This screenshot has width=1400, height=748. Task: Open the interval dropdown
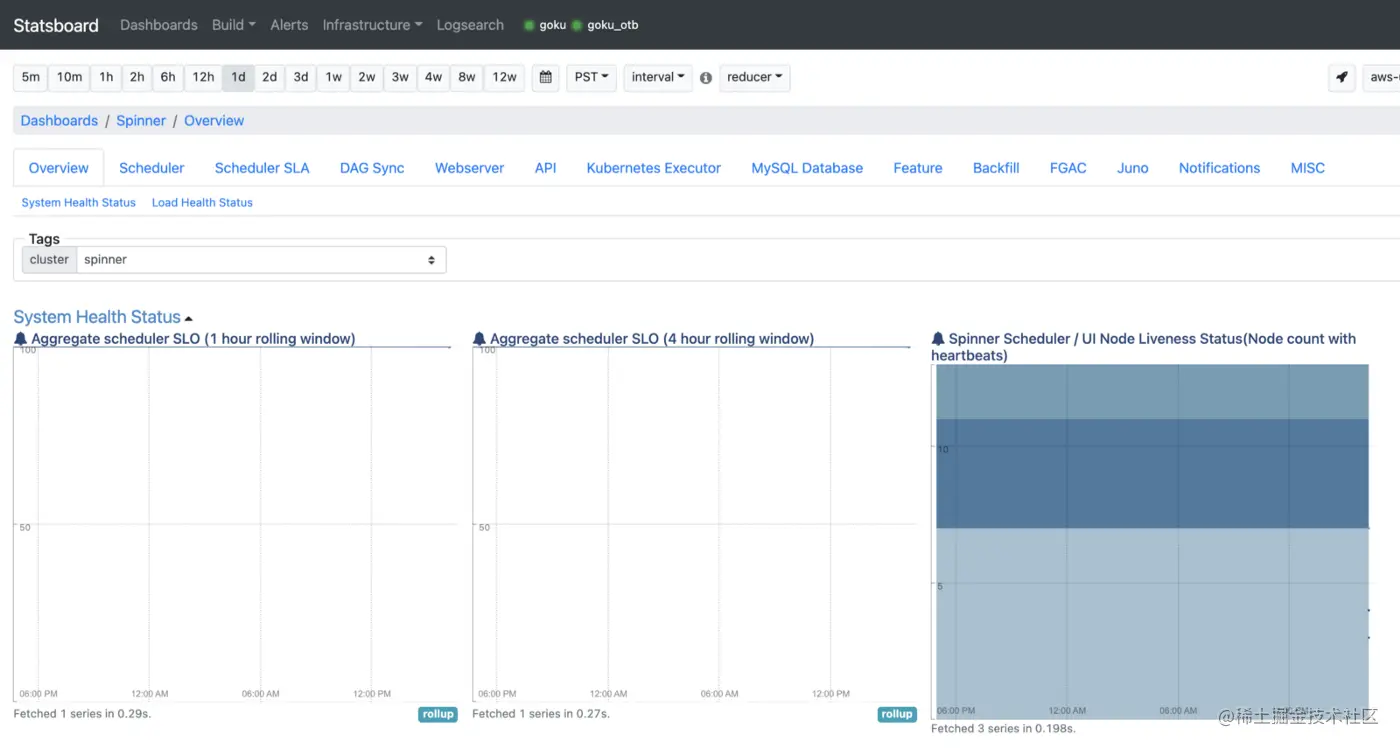click(x=658, y=77)
